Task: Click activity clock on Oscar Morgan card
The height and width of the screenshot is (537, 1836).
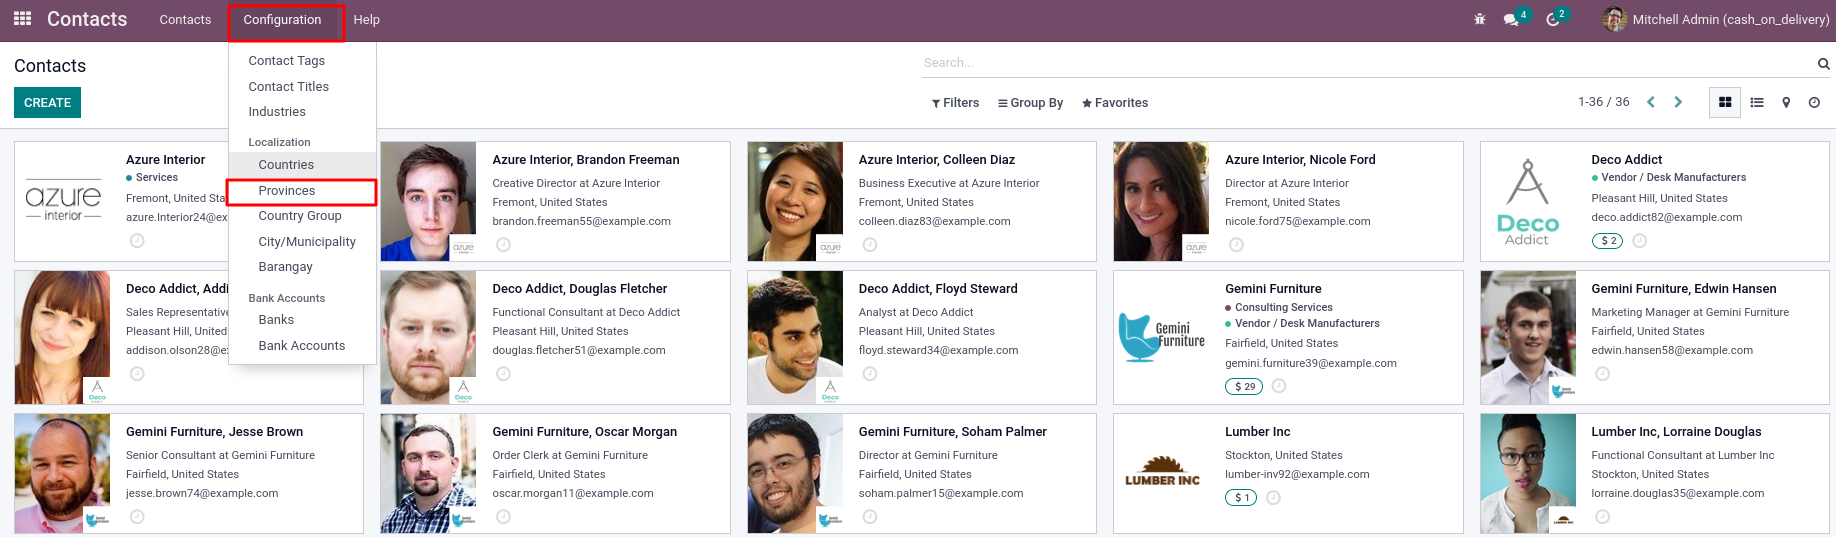Action: point(504,517)
